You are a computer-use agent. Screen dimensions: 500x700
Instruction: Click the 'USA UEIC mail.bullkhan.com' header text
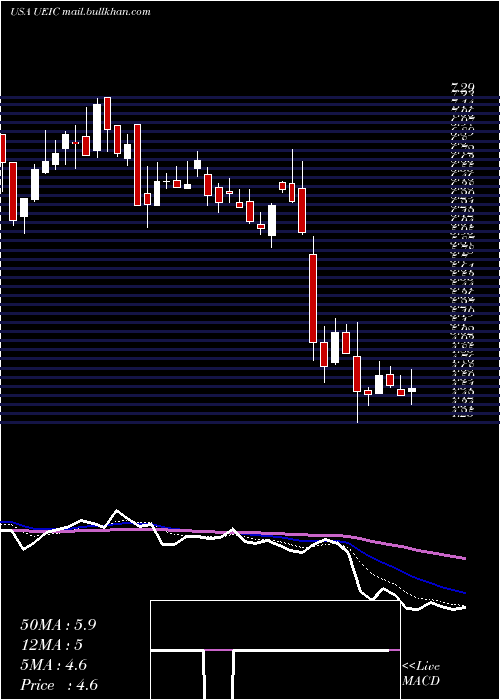80,12
